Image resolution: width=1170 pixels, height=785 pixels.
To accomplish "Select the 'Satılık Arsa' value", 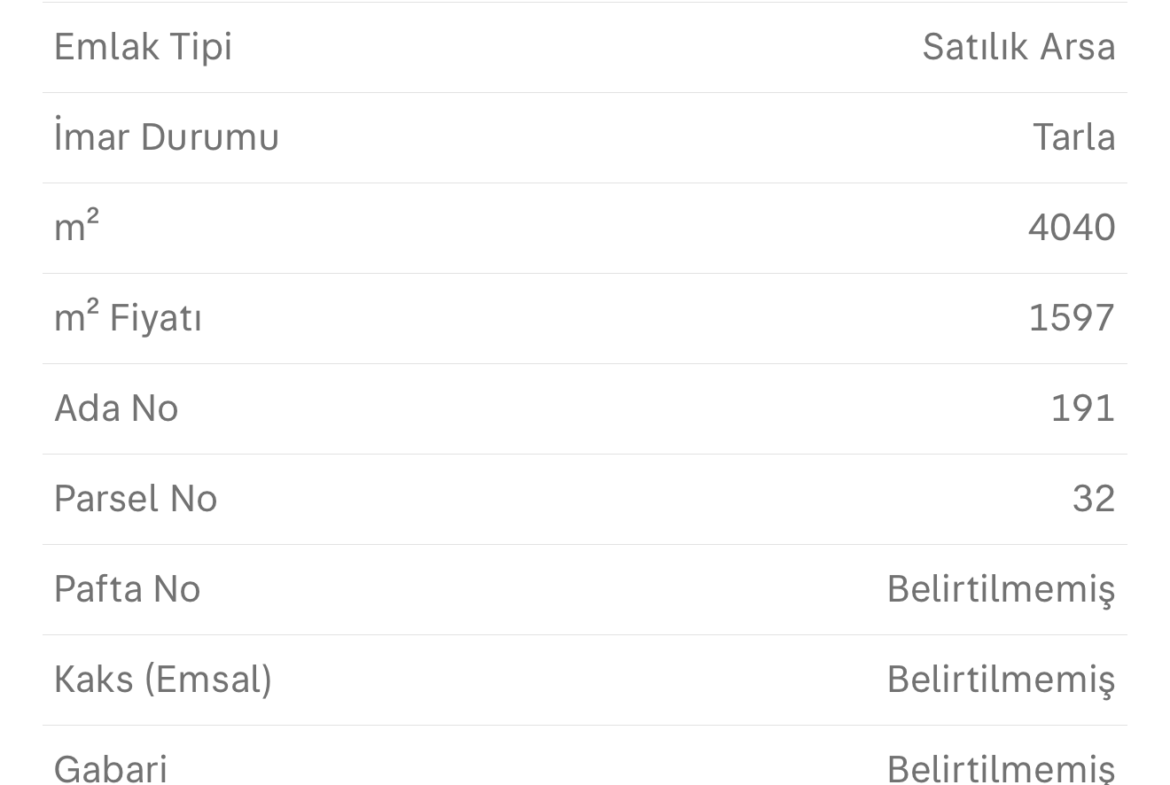I will [1018, 47].
